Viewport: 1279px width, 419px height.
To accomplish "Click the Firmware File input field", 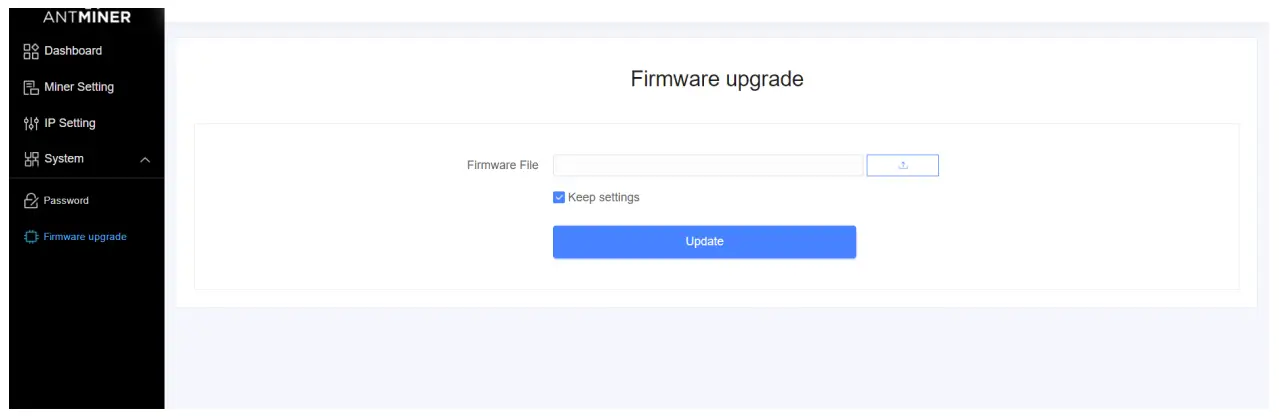I will click(x=707, y=165).
